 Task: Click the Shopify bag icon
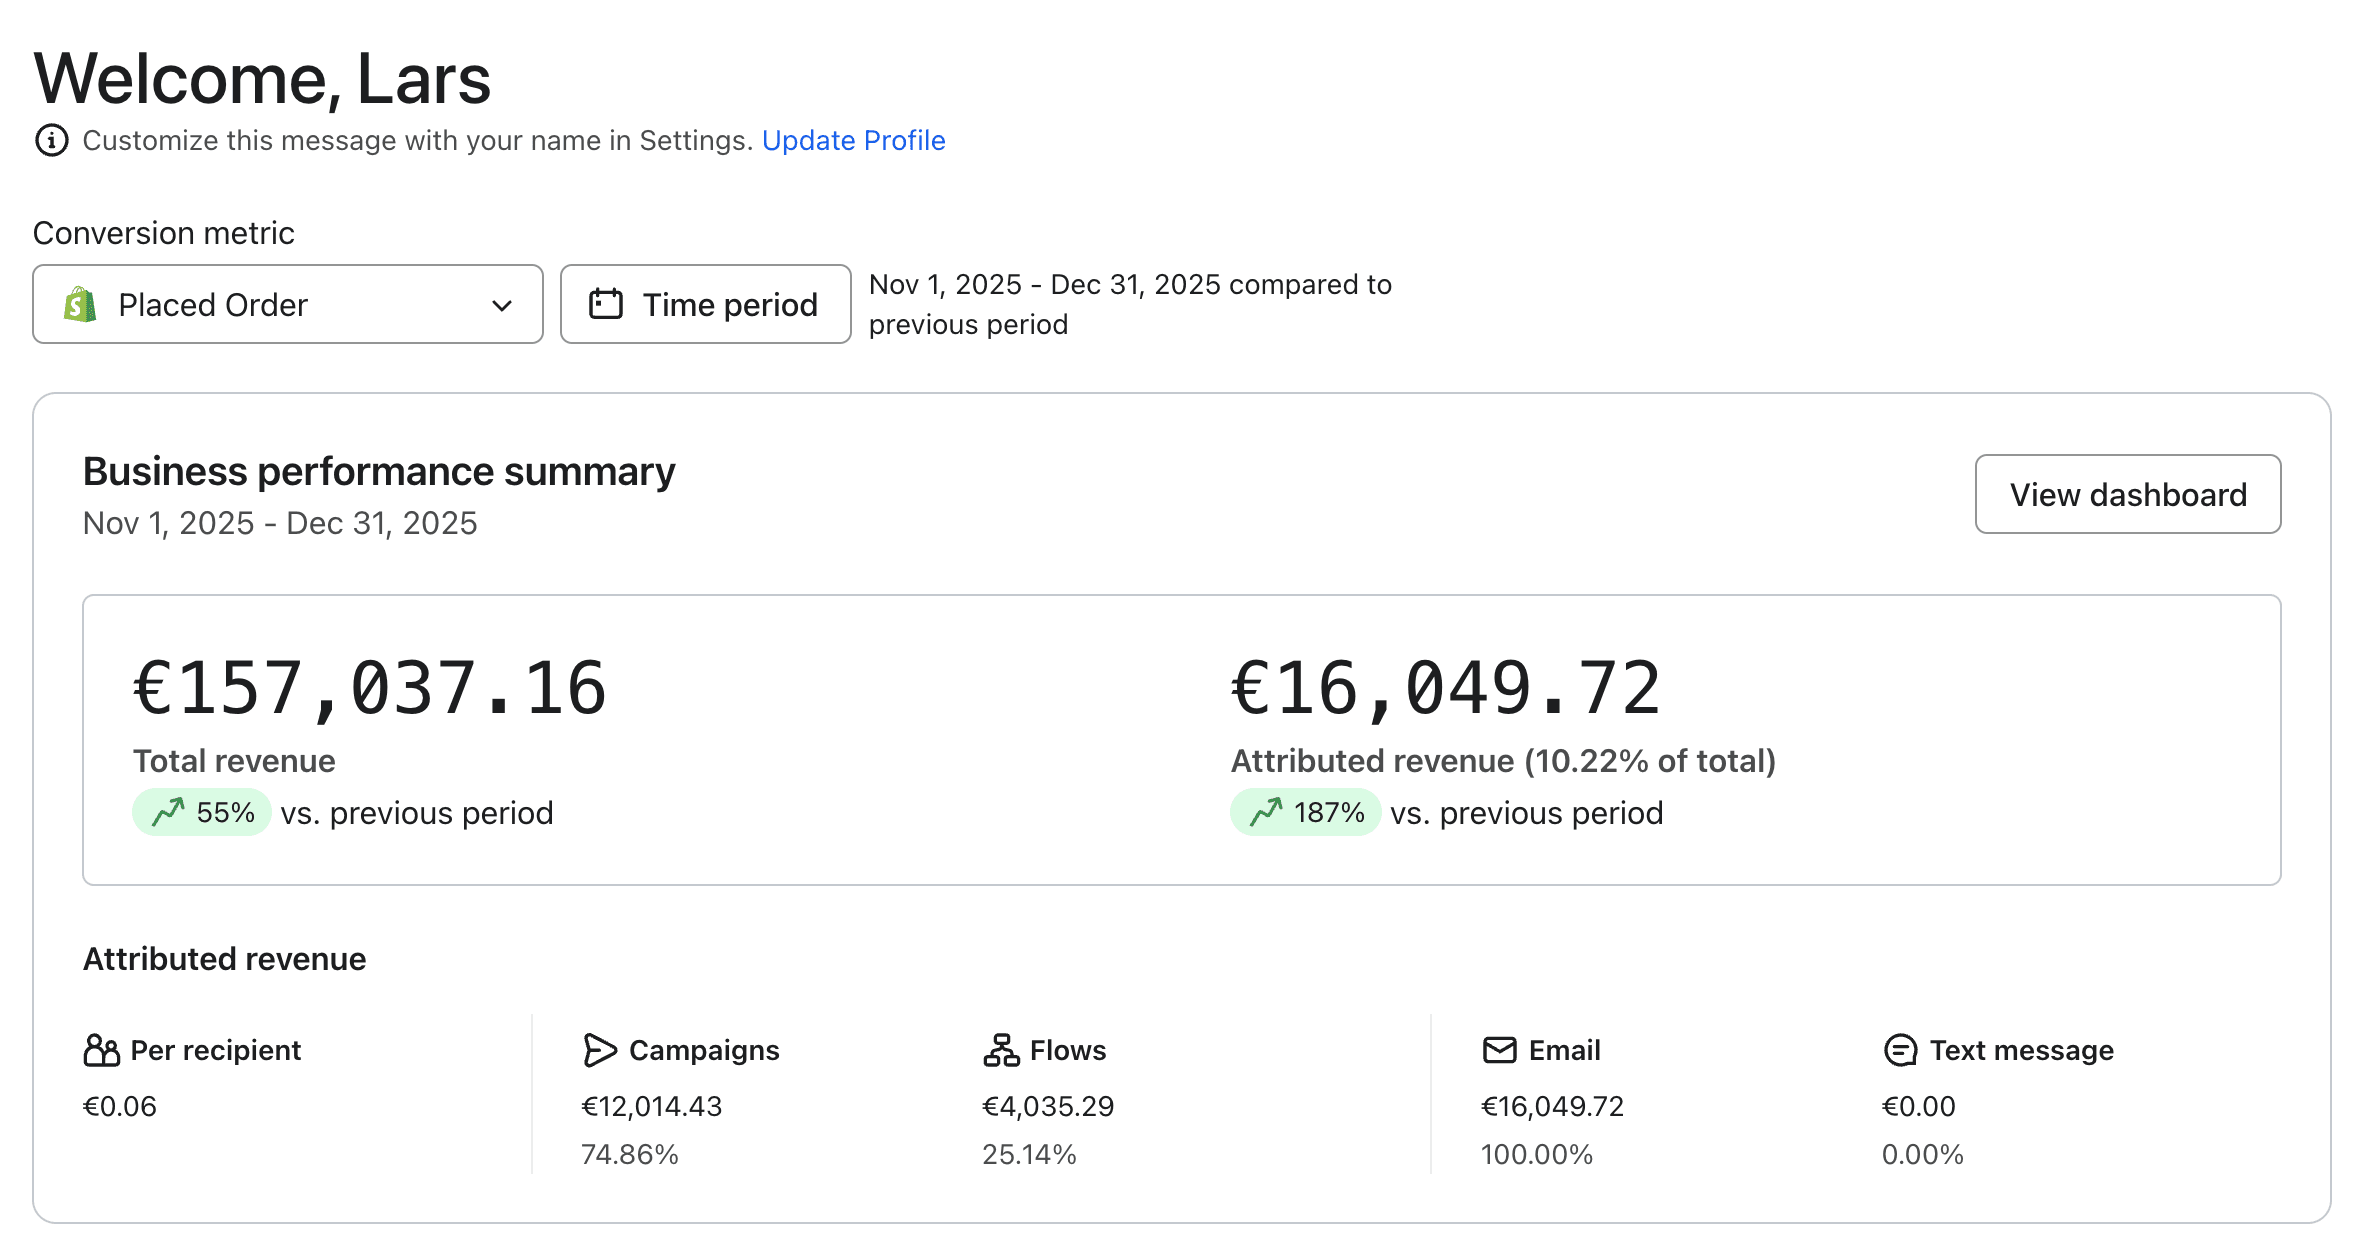pyautogui.click(x=80, y=304)
